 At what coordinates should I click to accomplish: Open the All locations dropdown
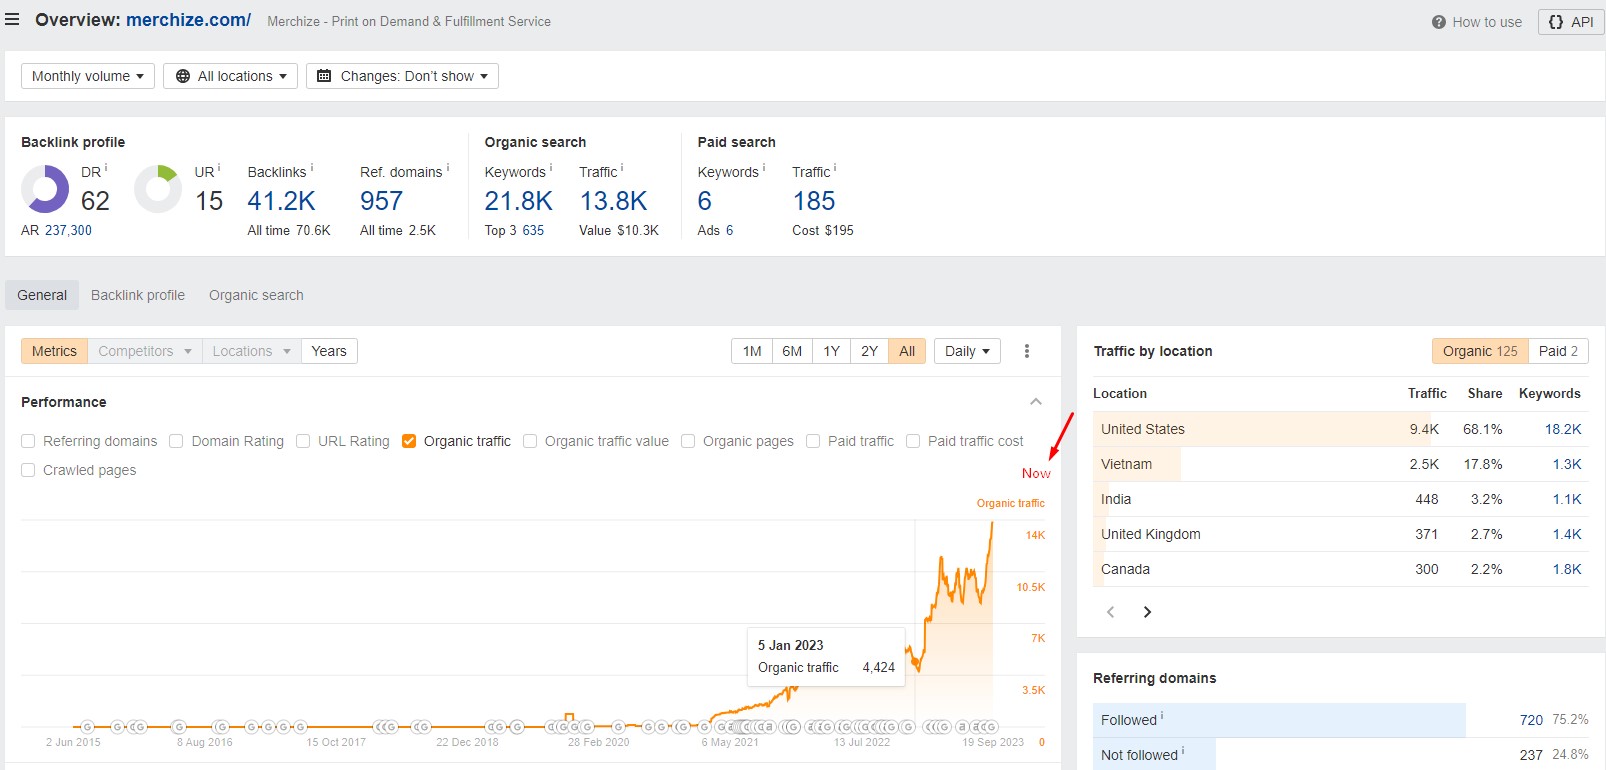pyautogui.click(x=231, y=76)
